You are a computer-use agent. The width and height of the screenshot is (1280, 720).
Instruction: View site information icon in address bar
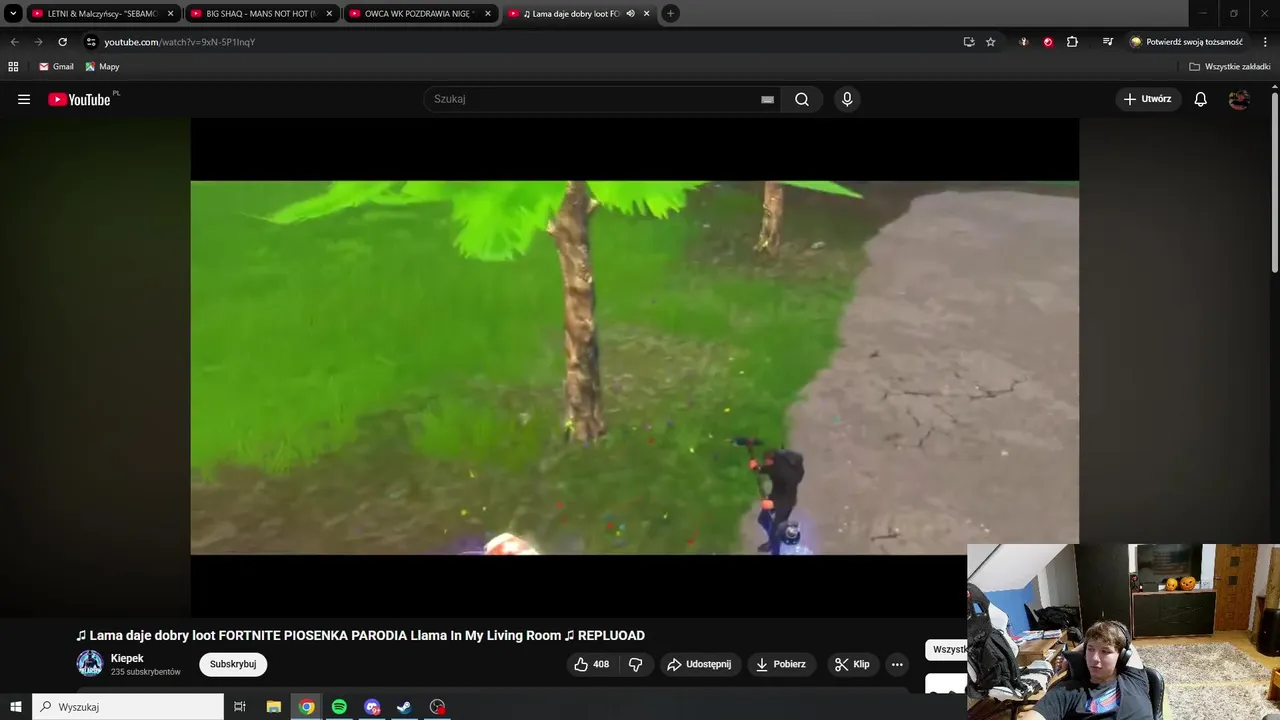[x=91, y=42]
